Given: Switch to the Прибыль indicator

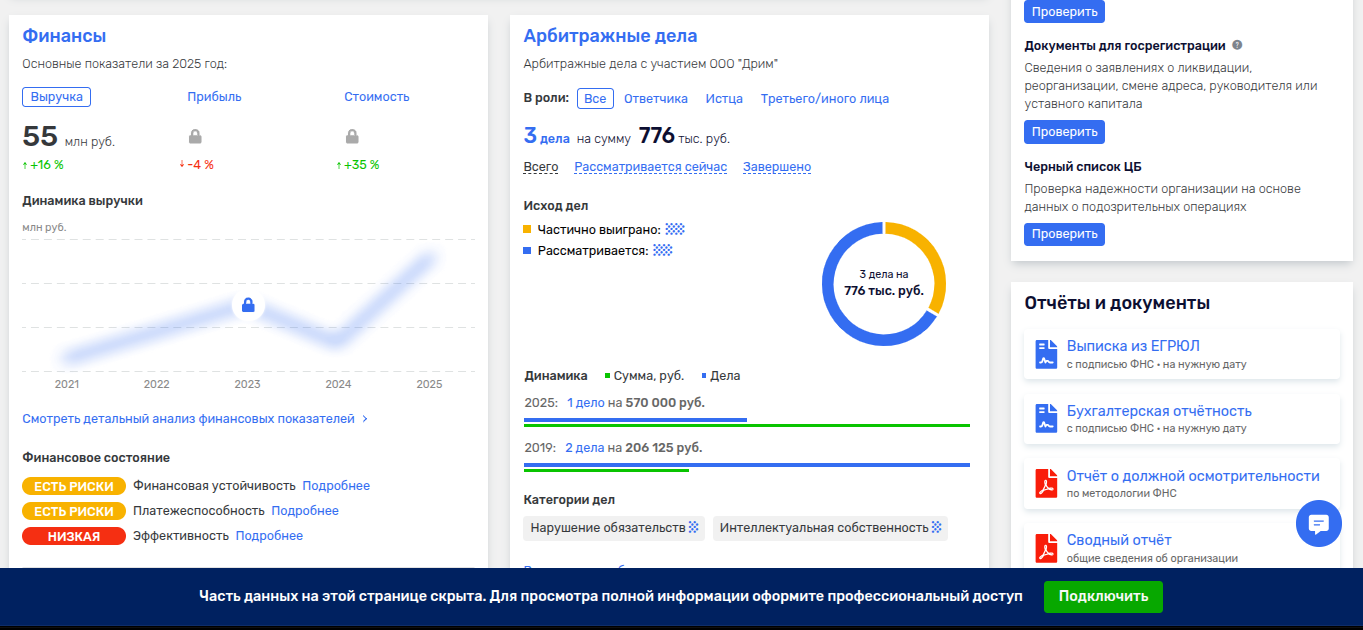Looking at the screenshot, I should (x=214, y=97).
